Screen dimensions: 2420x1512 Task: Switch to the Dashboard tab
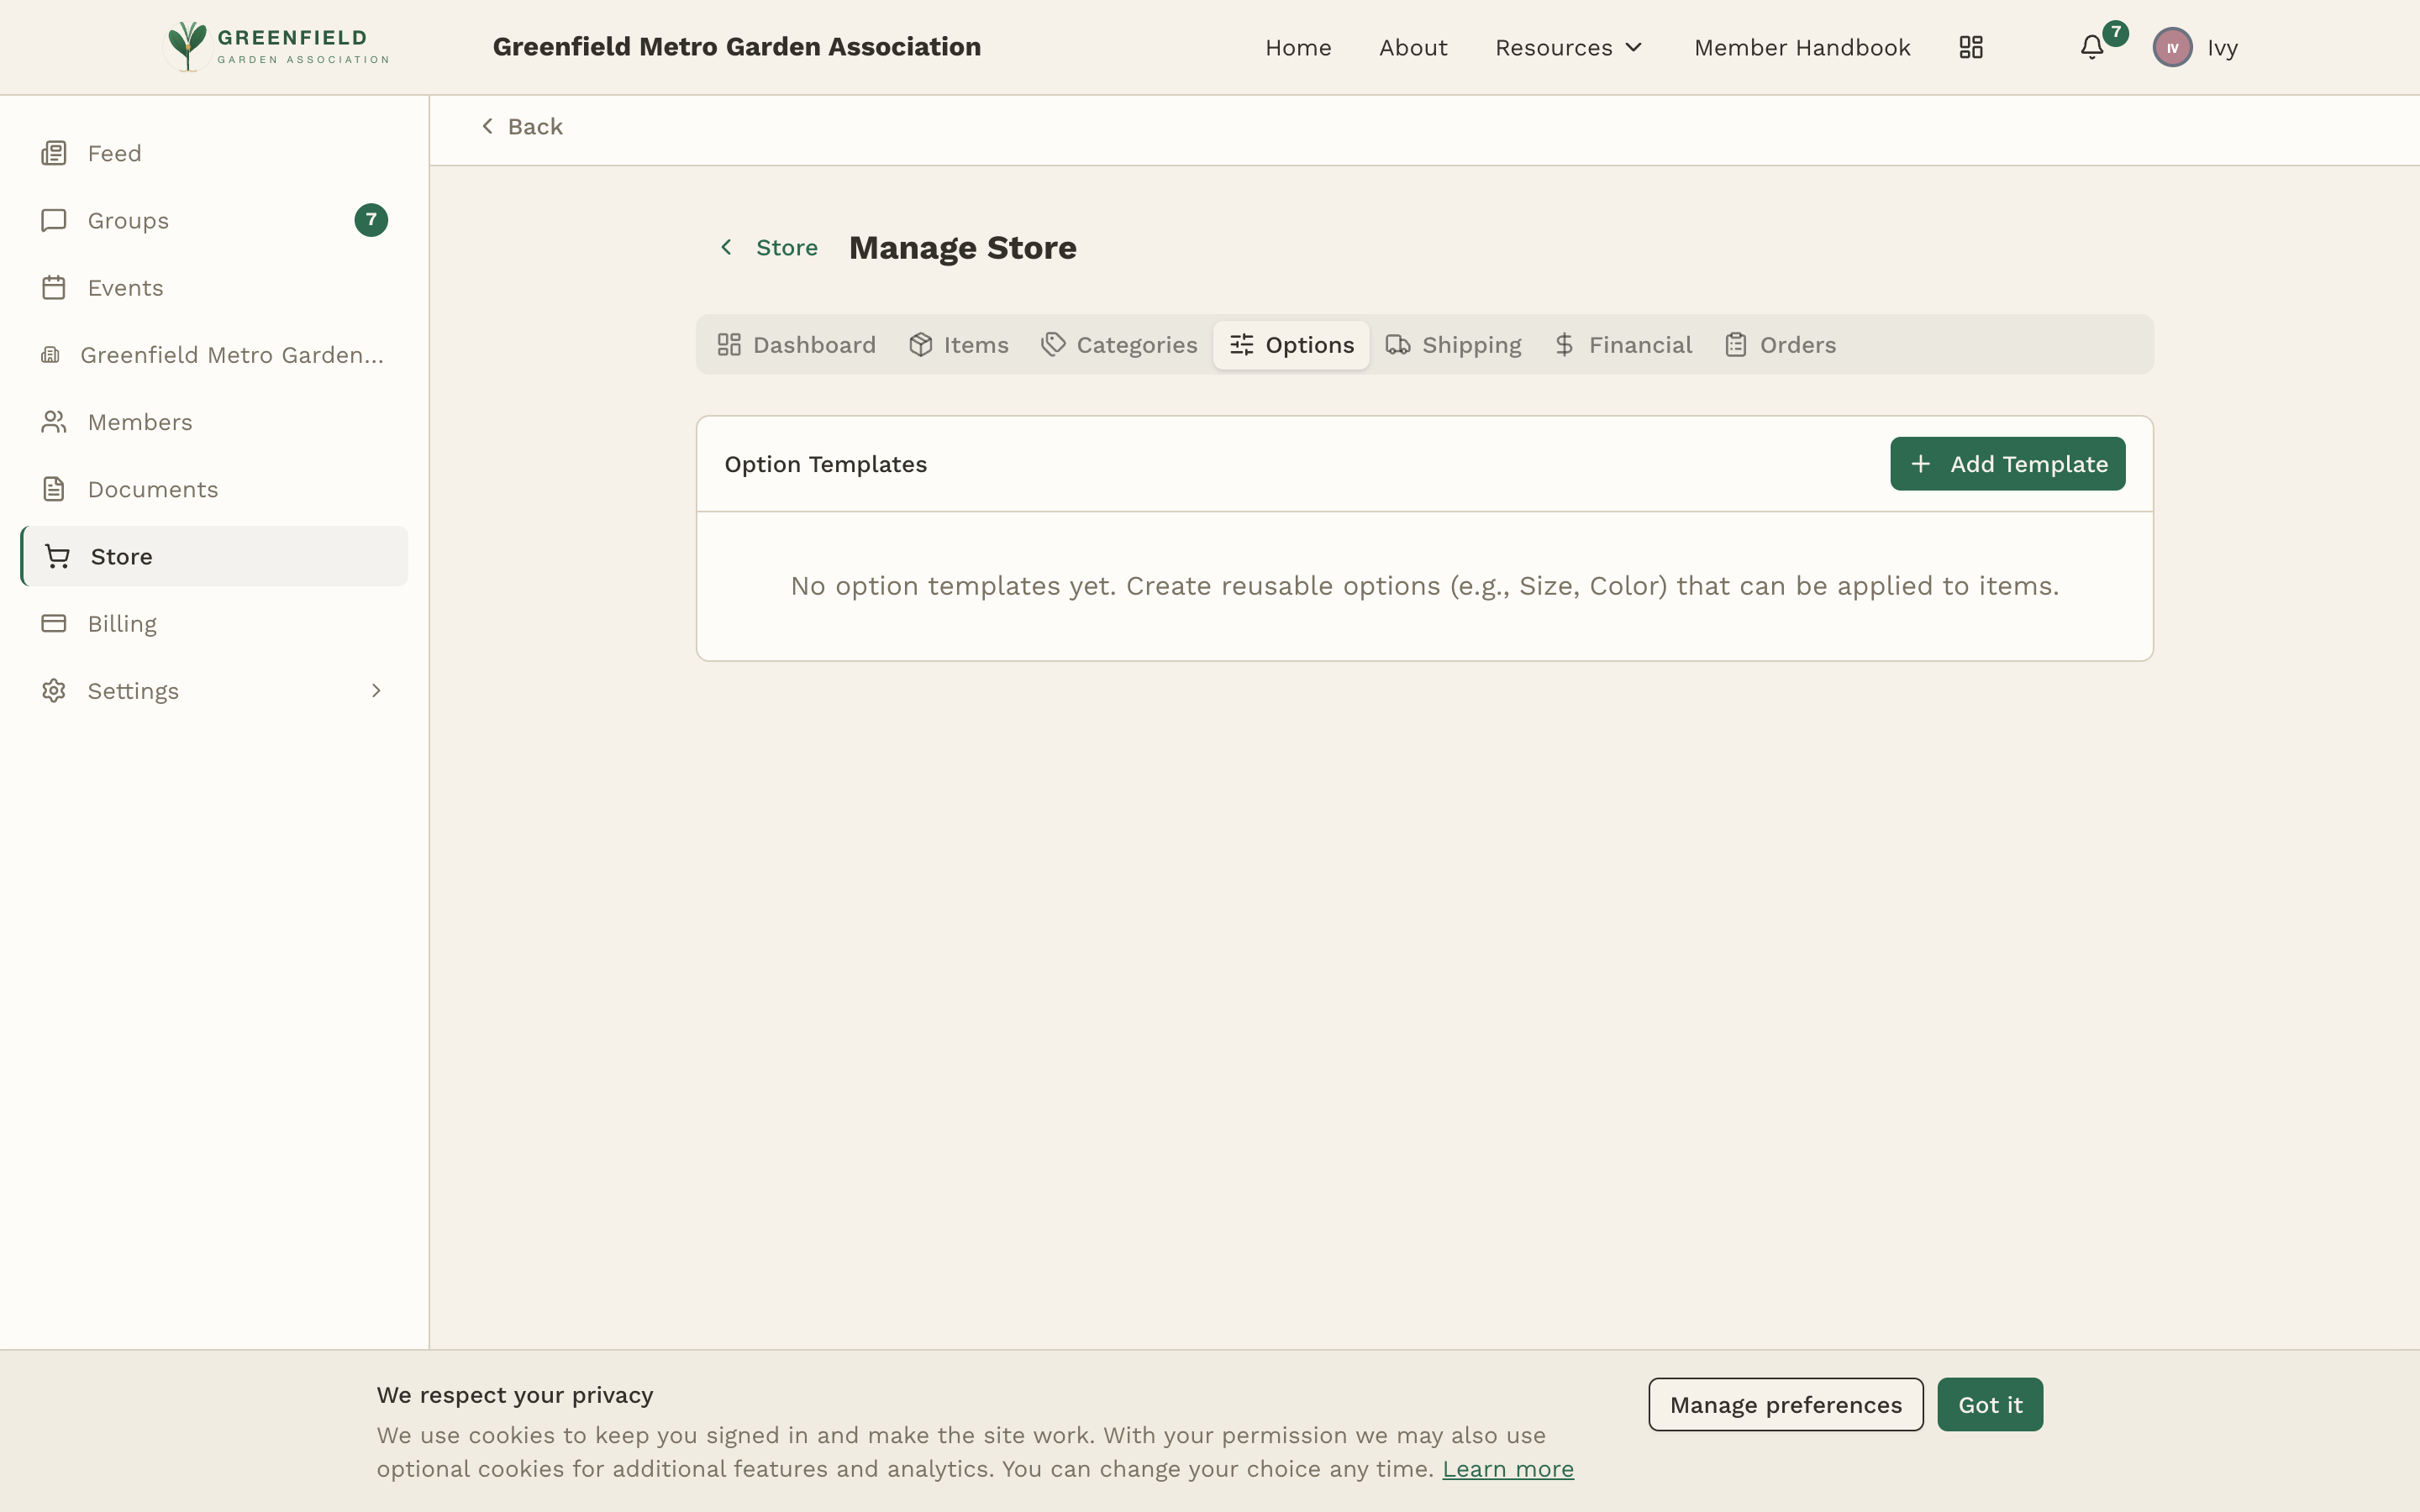click(796, 345)
